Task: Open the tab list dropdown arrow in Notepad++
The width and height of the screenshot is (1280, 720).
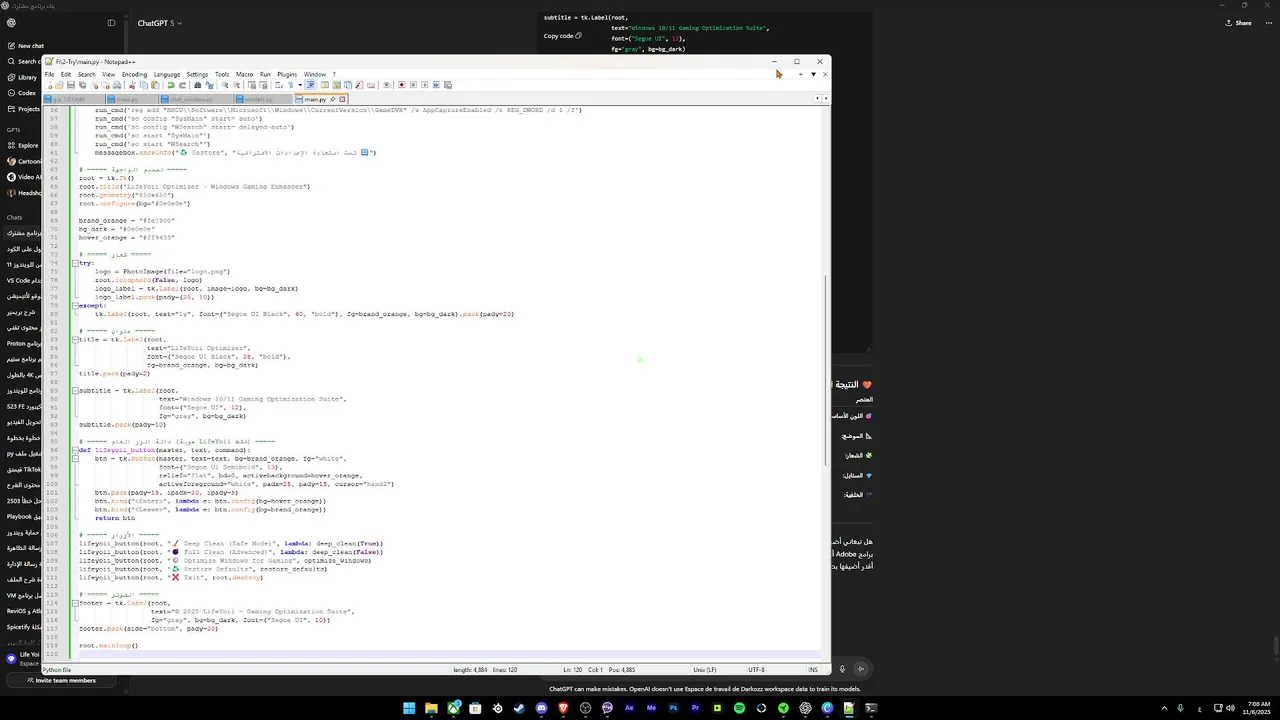Action: (813, 74)
